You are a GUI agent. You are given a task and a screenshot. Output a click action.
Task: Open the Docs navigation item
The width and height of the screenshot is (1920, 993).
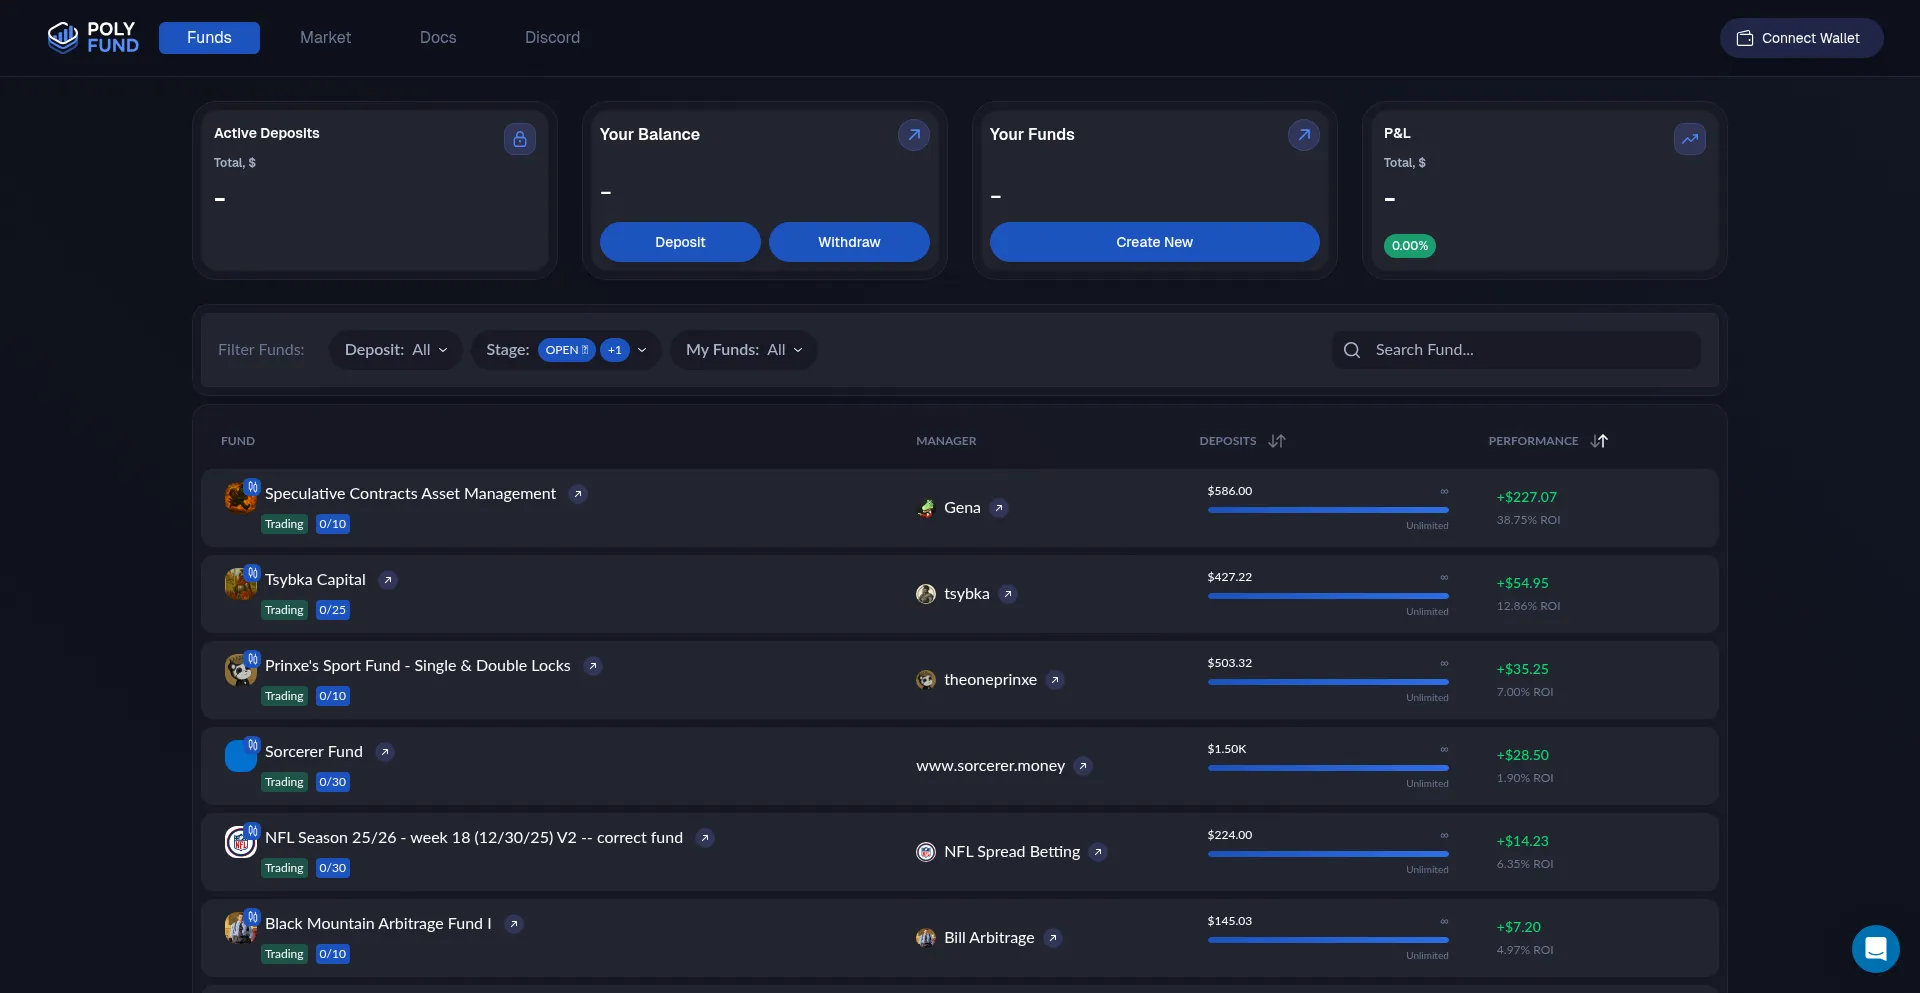point(438,38)
